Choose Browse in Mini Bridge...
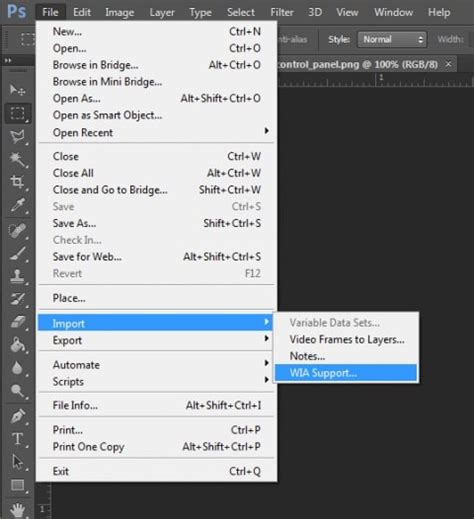The width and height of the screenshot is (474, 519). point(156,81)
